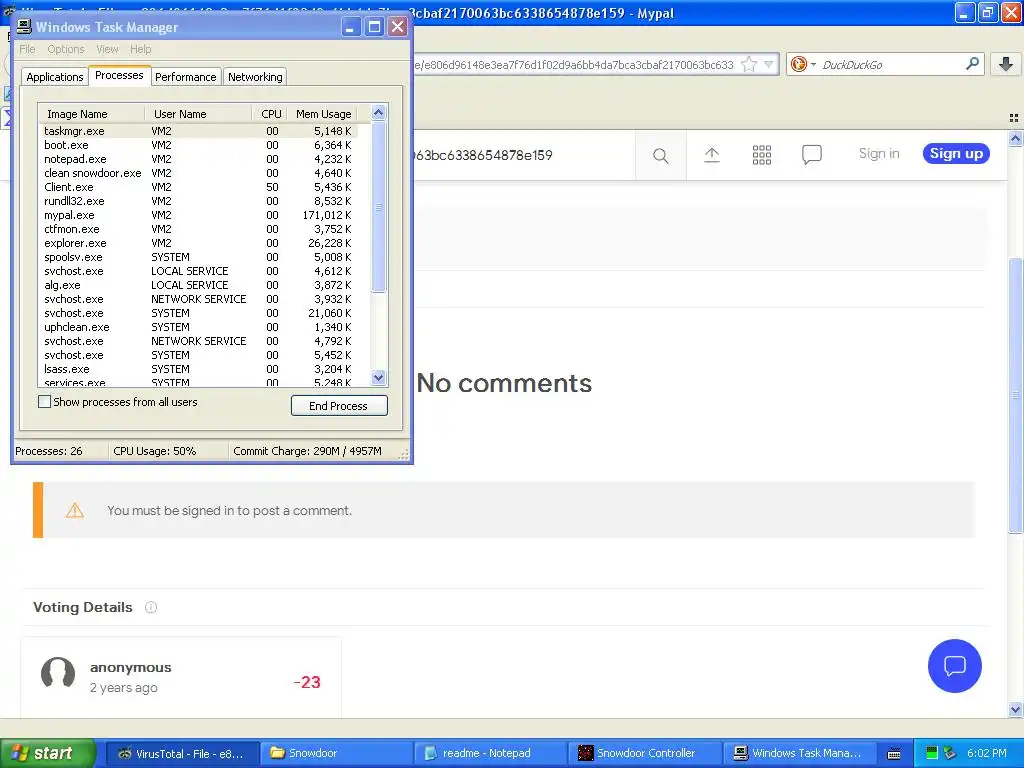Select the lsass.exe process row

click(x=199, y=369)
